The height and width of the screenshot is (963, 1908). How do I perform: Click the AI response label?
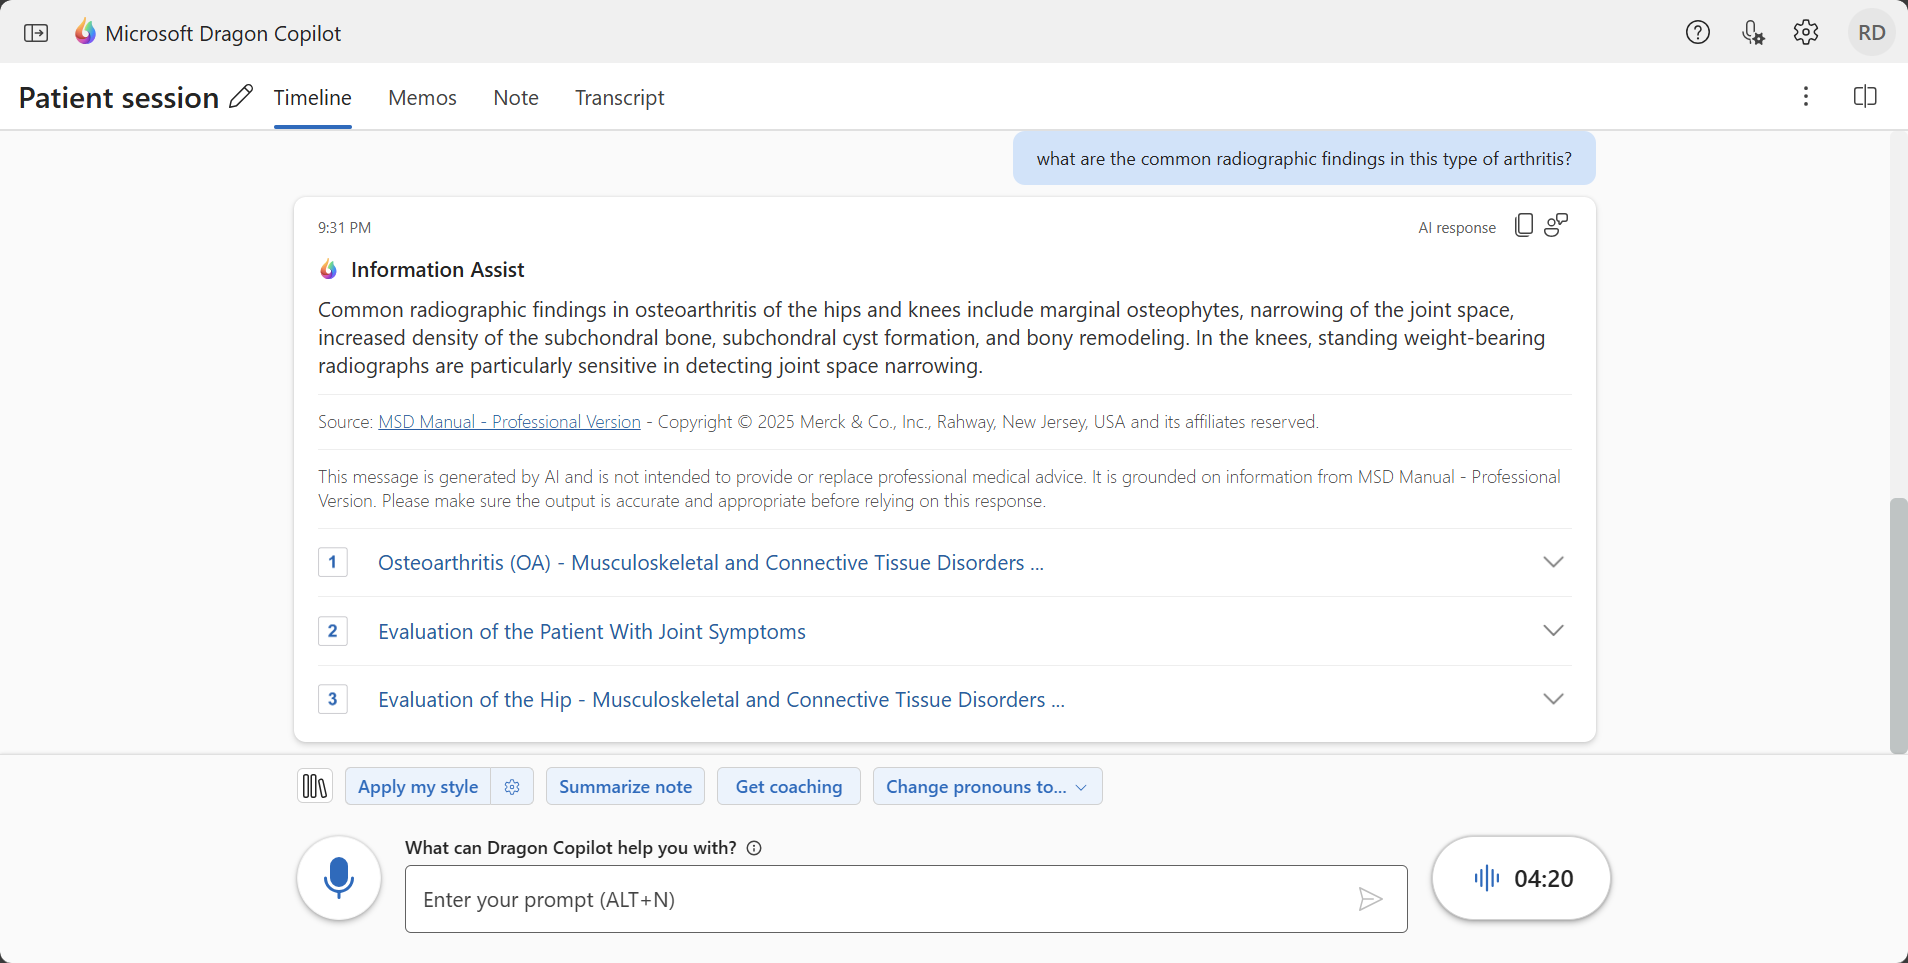tap(1457, 228)
